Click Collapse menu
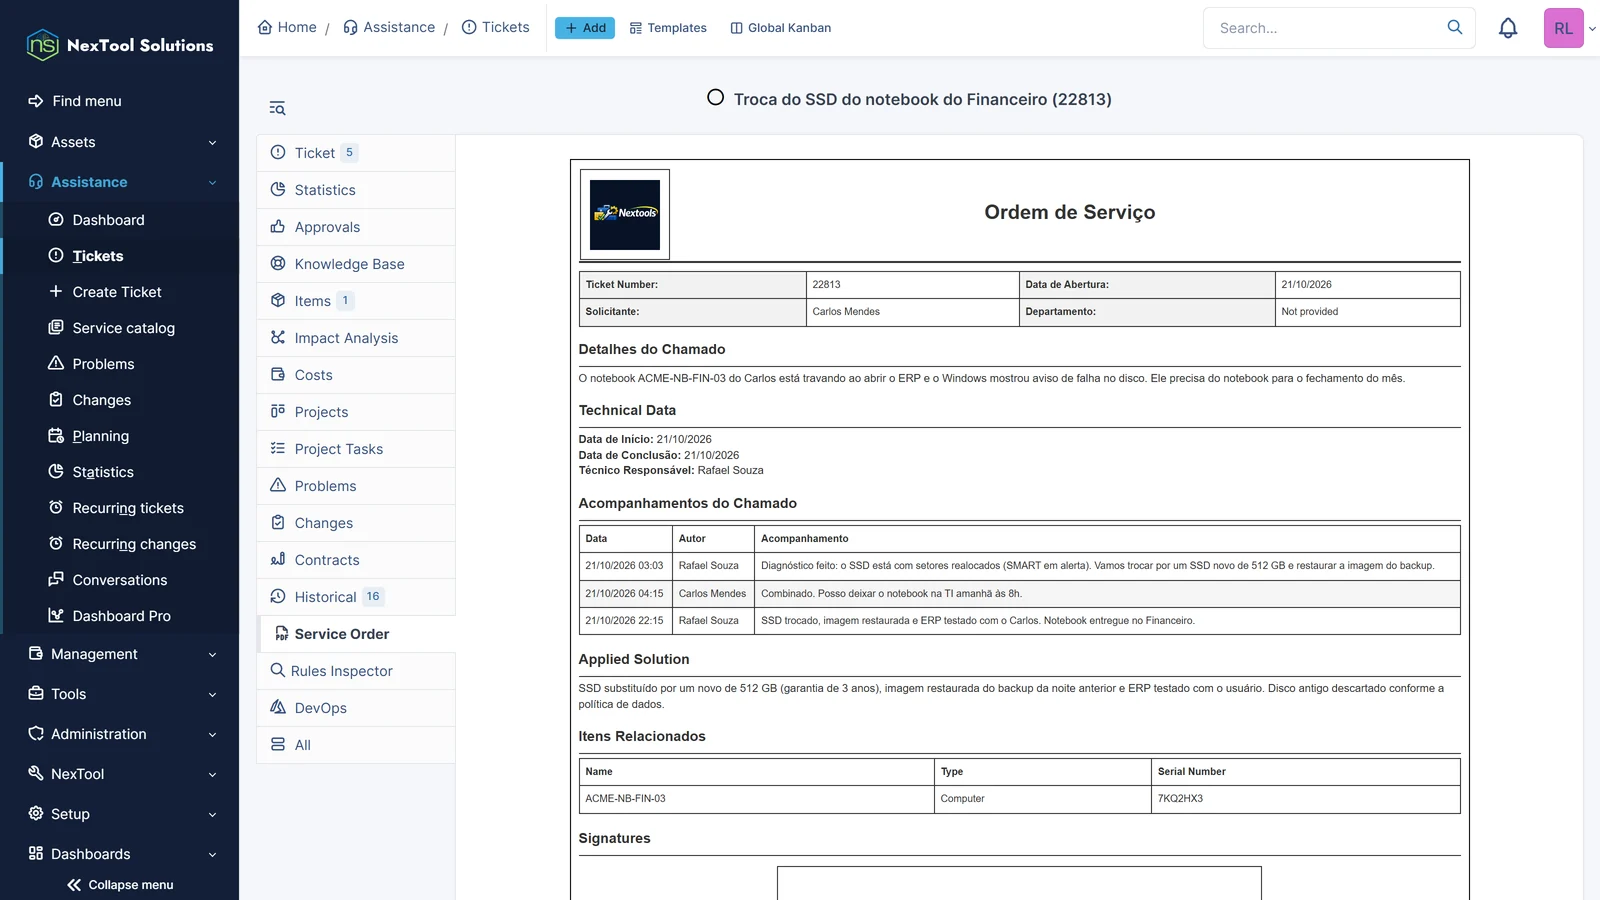Image resolution: width=1600 pixels, height=900 pixels. (x=120, y=885)
